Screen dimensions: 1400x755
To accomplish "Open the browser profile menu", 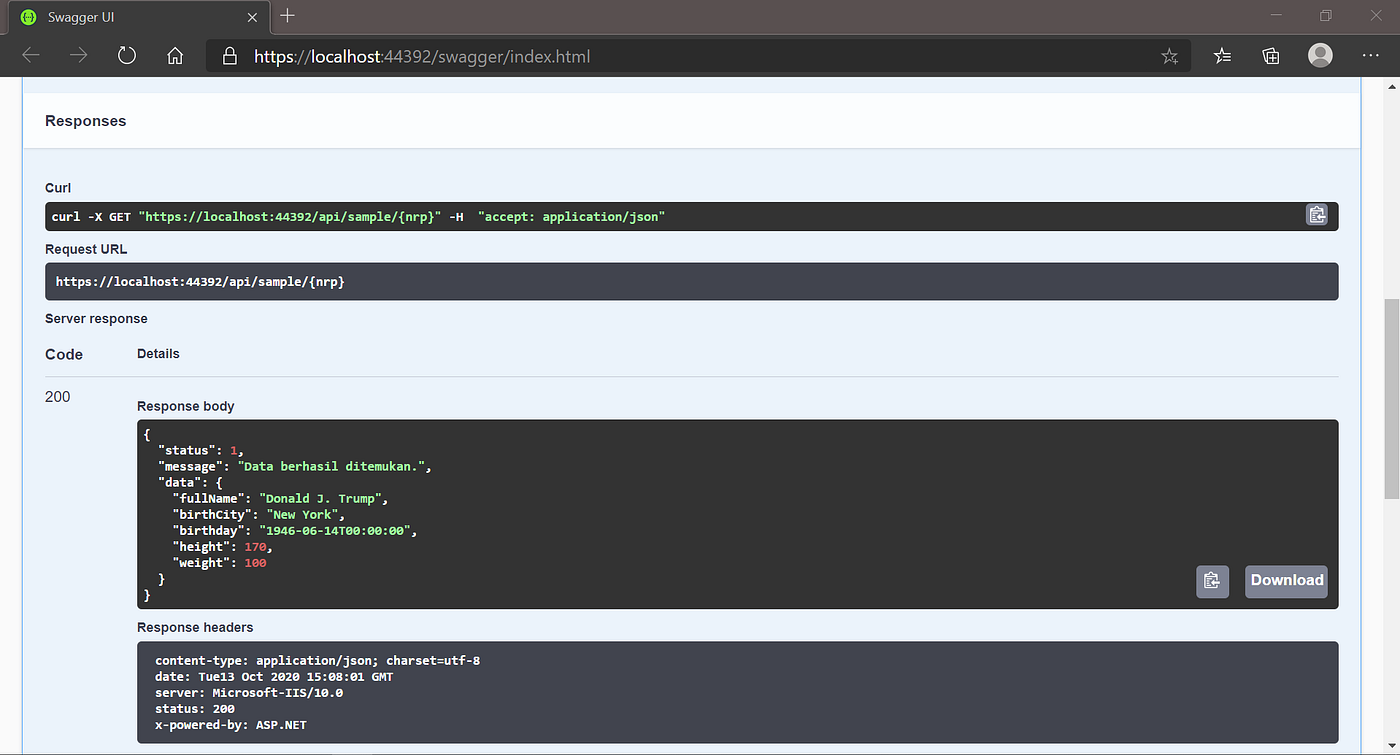I will (1320, 56).
